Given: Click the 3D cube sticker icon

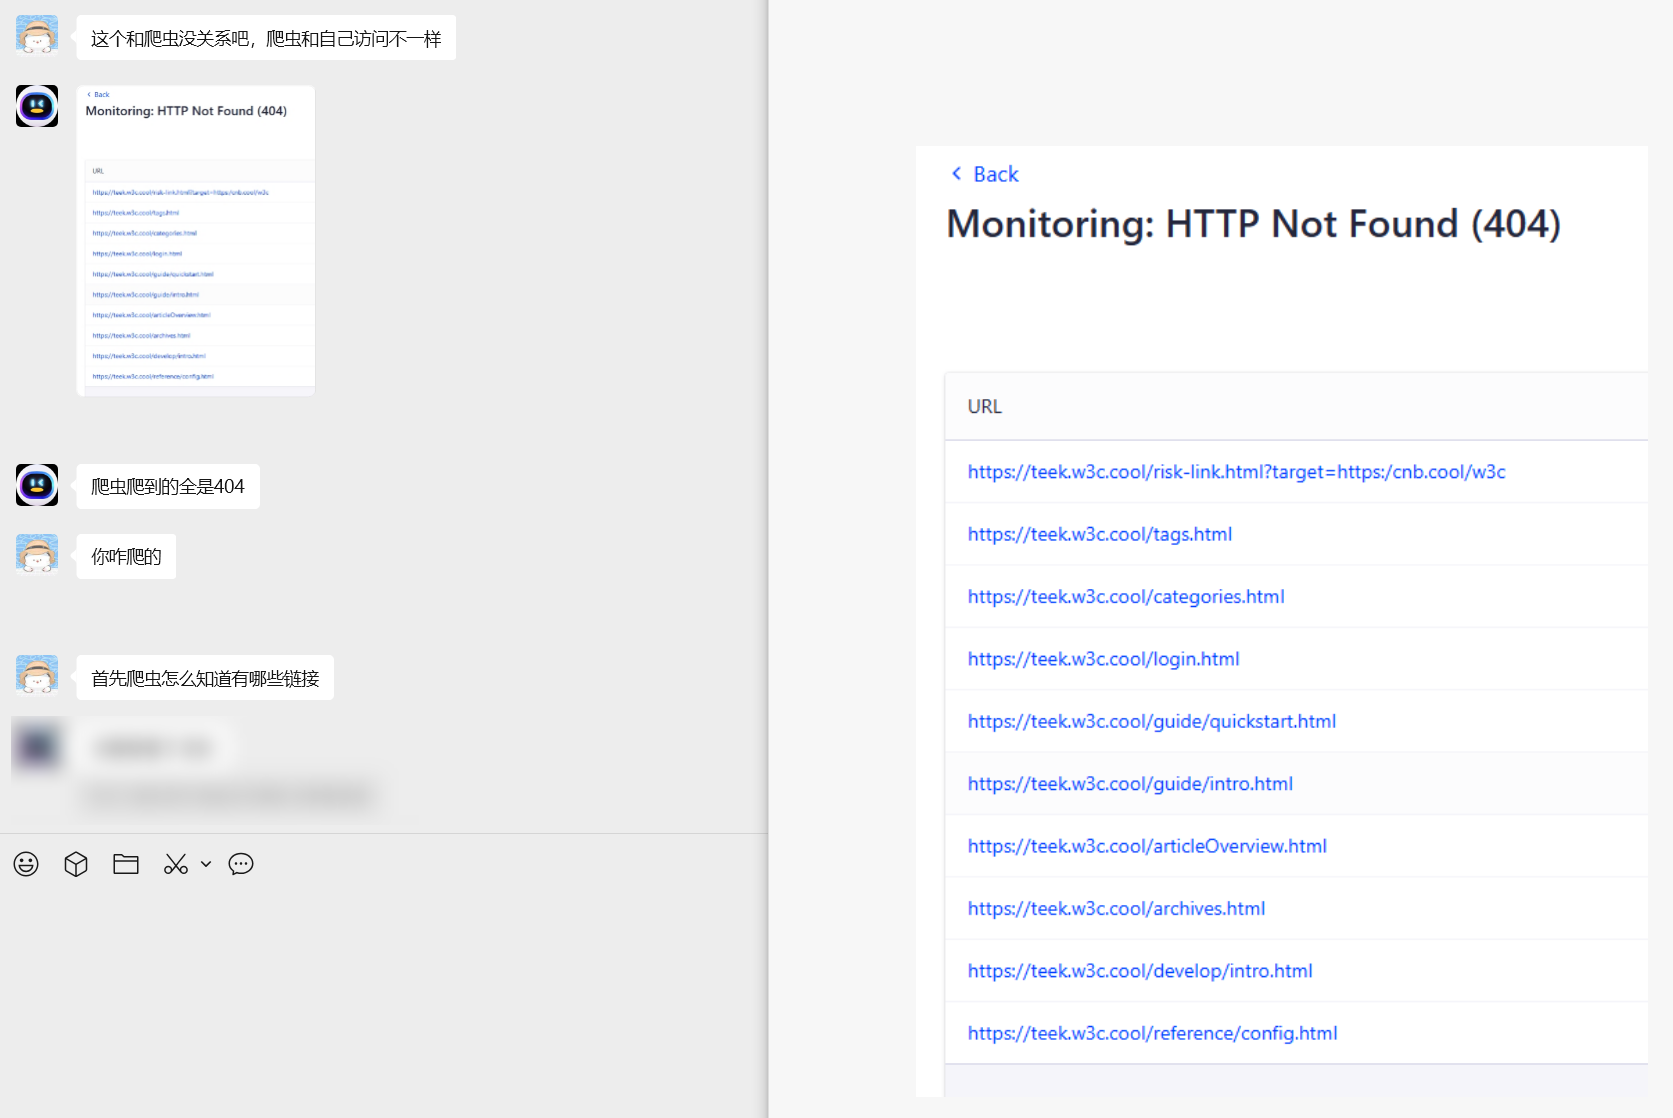Looking at the screenshot, I should pos(76,864).
